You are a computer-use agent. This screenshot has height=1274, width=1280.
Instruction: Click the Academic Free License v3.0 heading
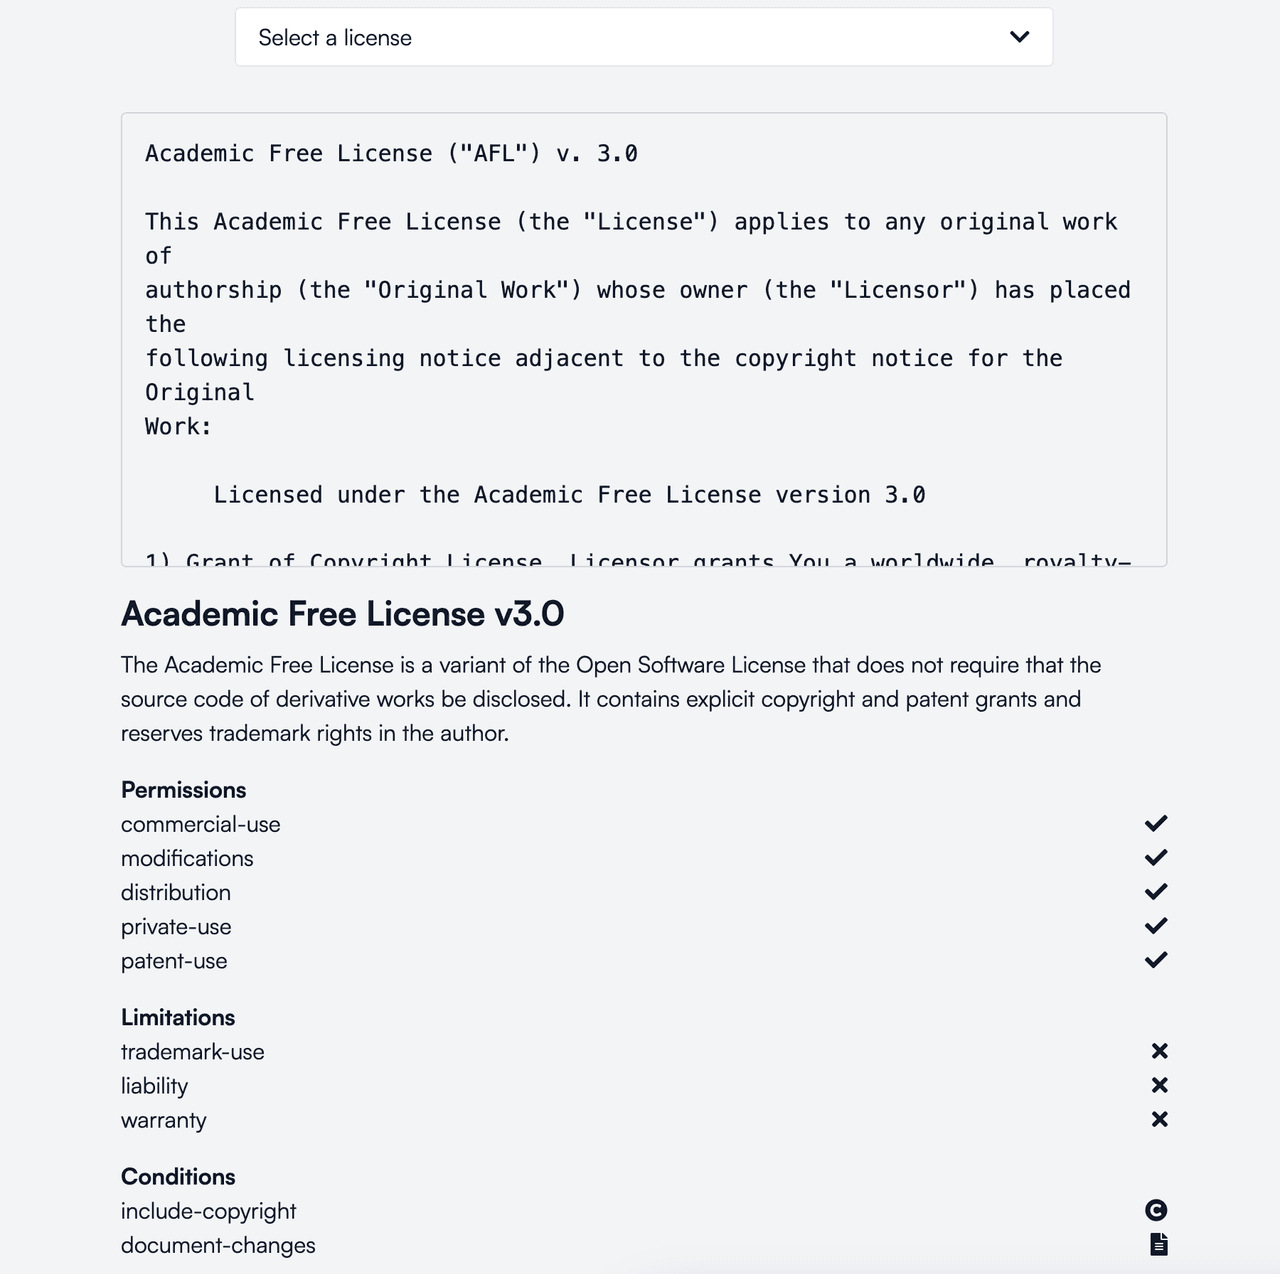pos(342,614)
